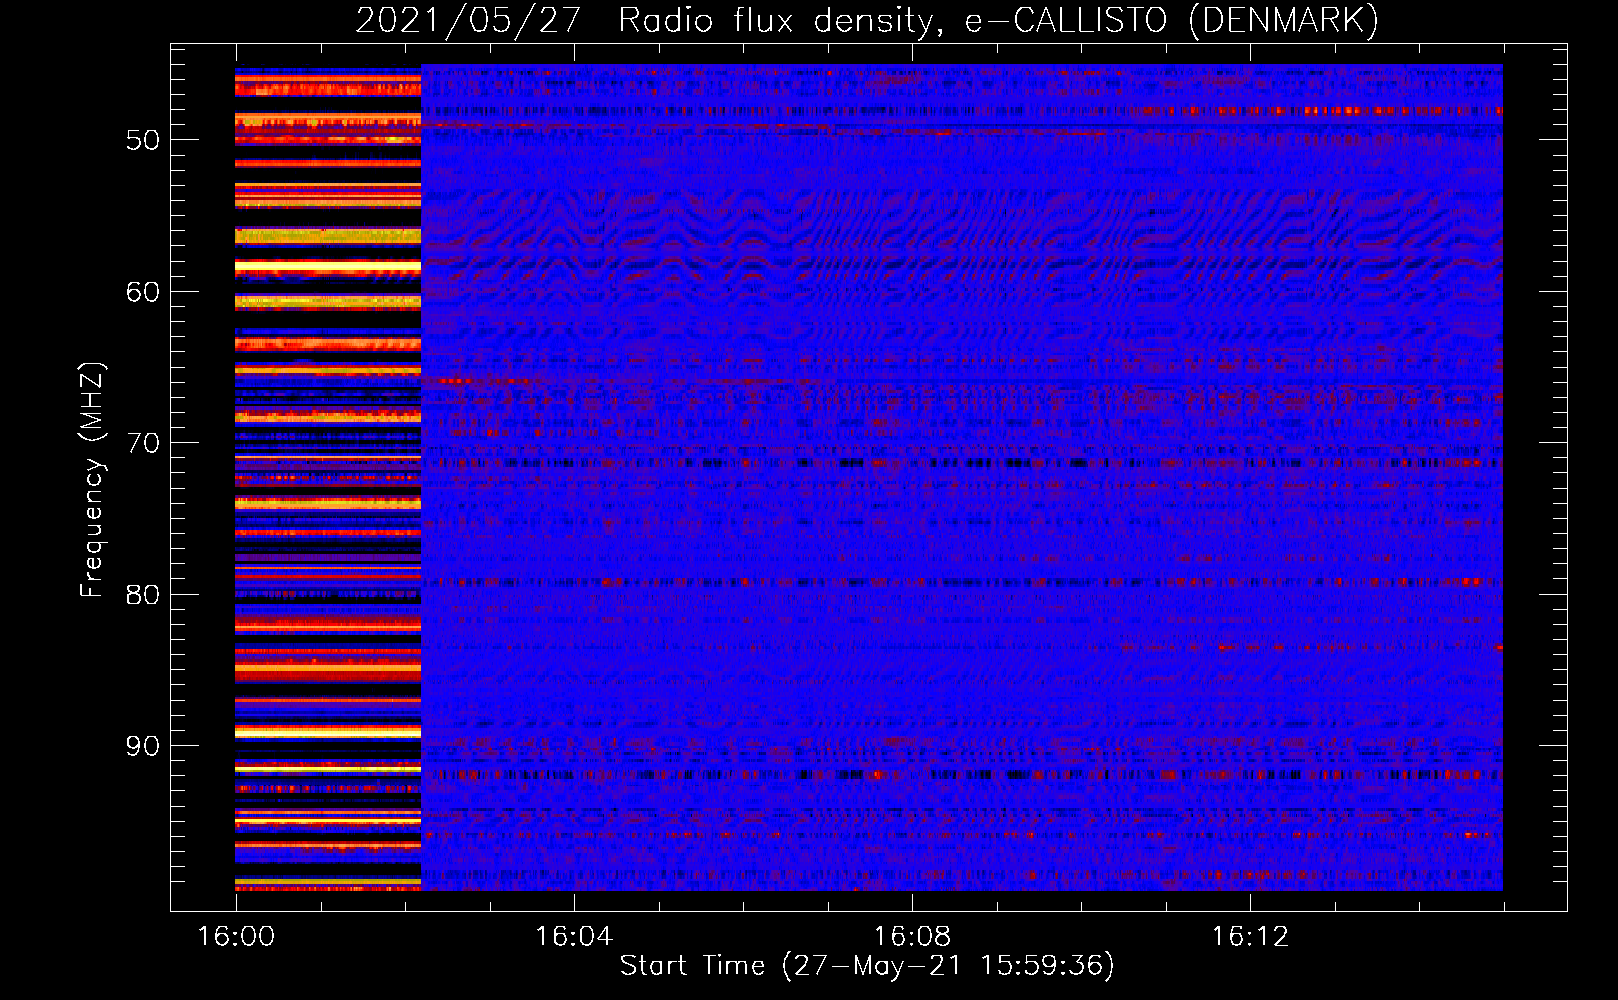
Task: Click the 16:12 time tick label
Action: pyautogui.click(x=1250, y=937)
